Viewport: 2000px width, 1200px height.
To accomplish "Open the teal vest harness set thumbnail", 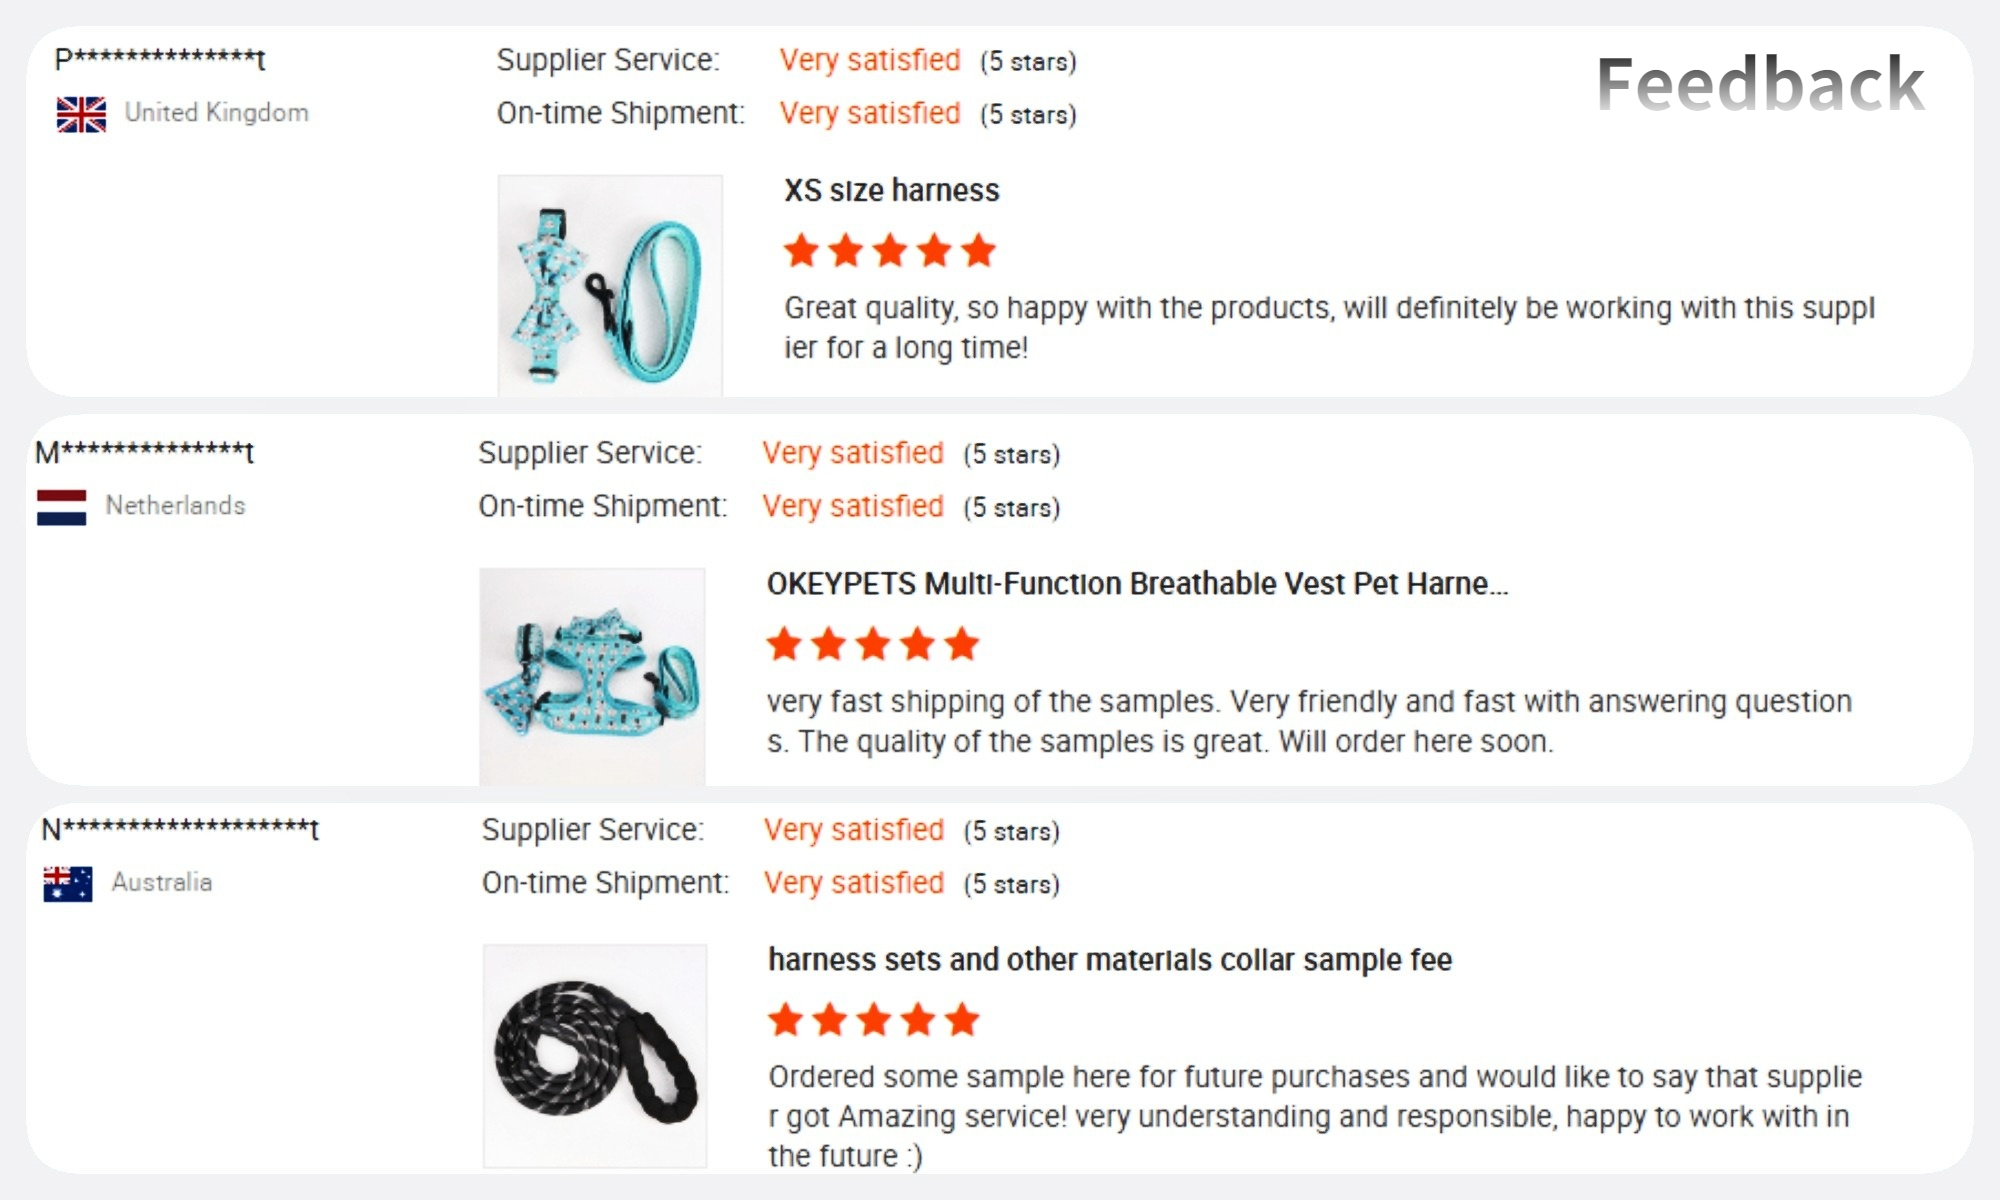I will tap(592, 677).
